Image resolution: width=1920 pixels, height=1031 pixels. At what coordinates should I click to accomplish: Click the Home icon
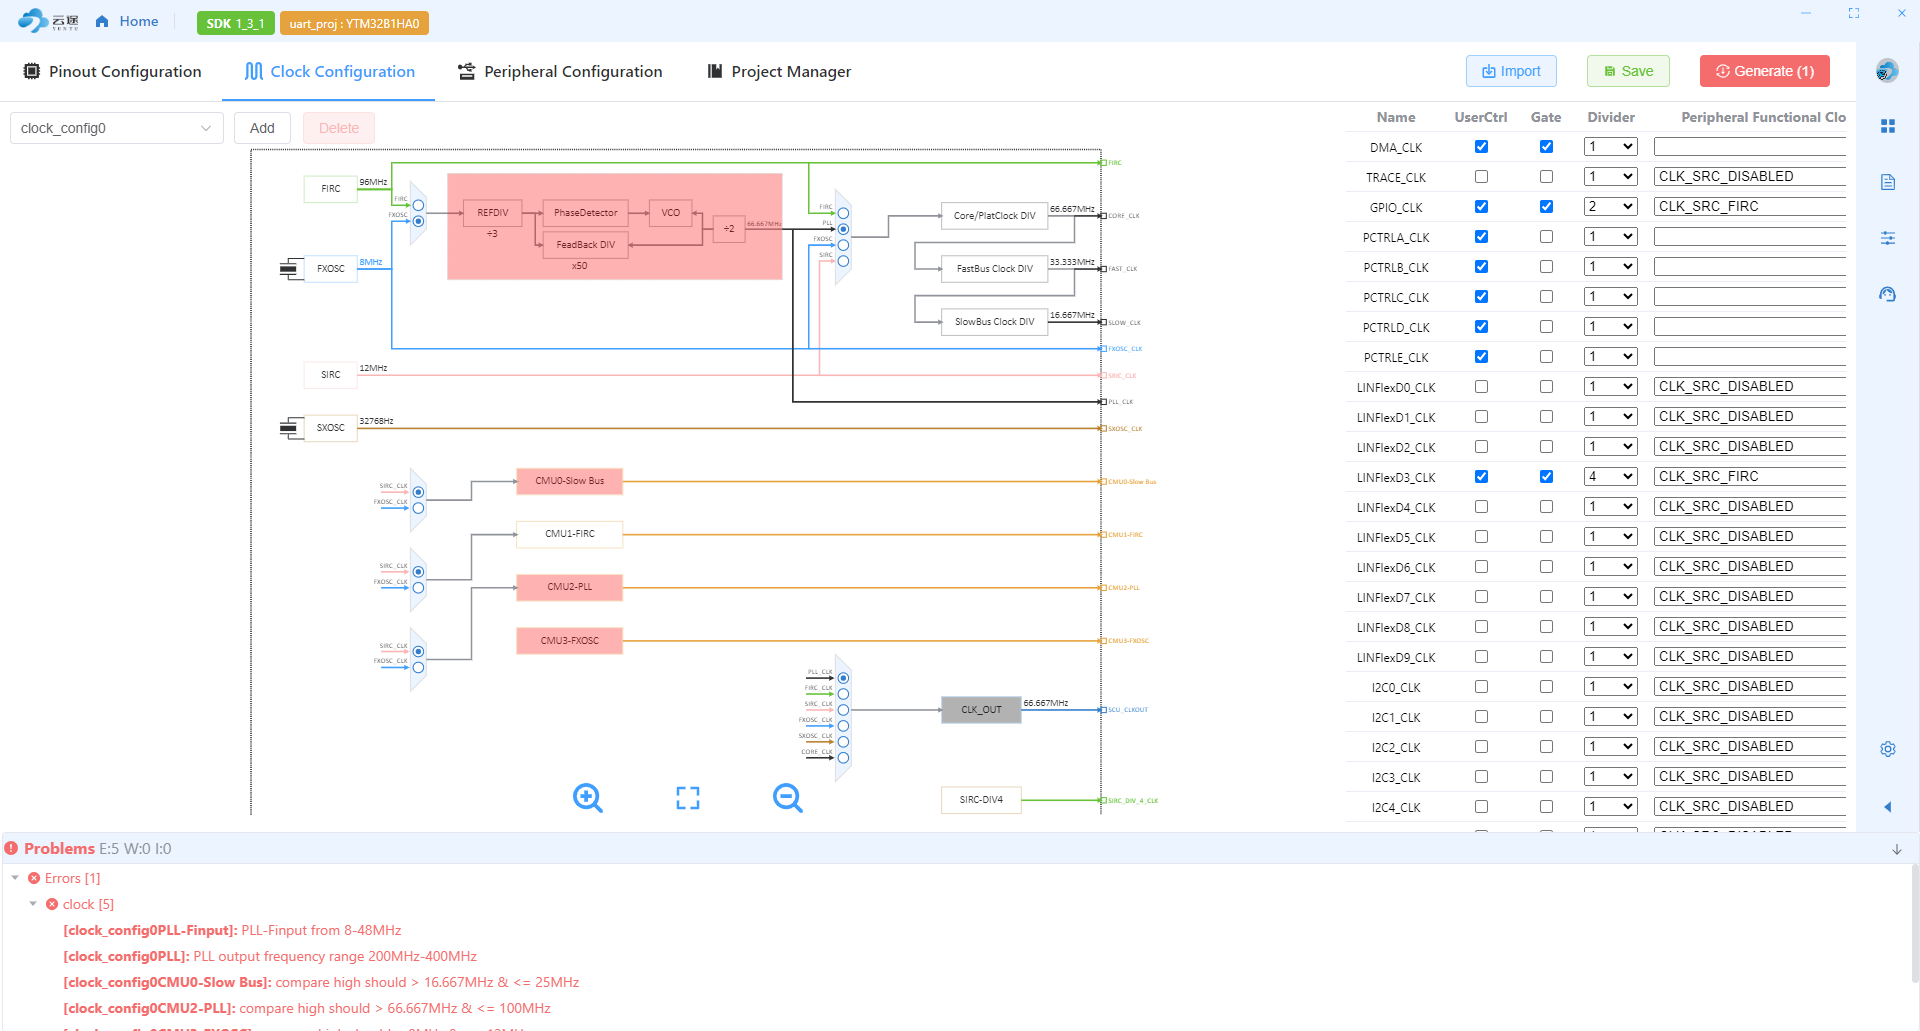click(102, 21)
